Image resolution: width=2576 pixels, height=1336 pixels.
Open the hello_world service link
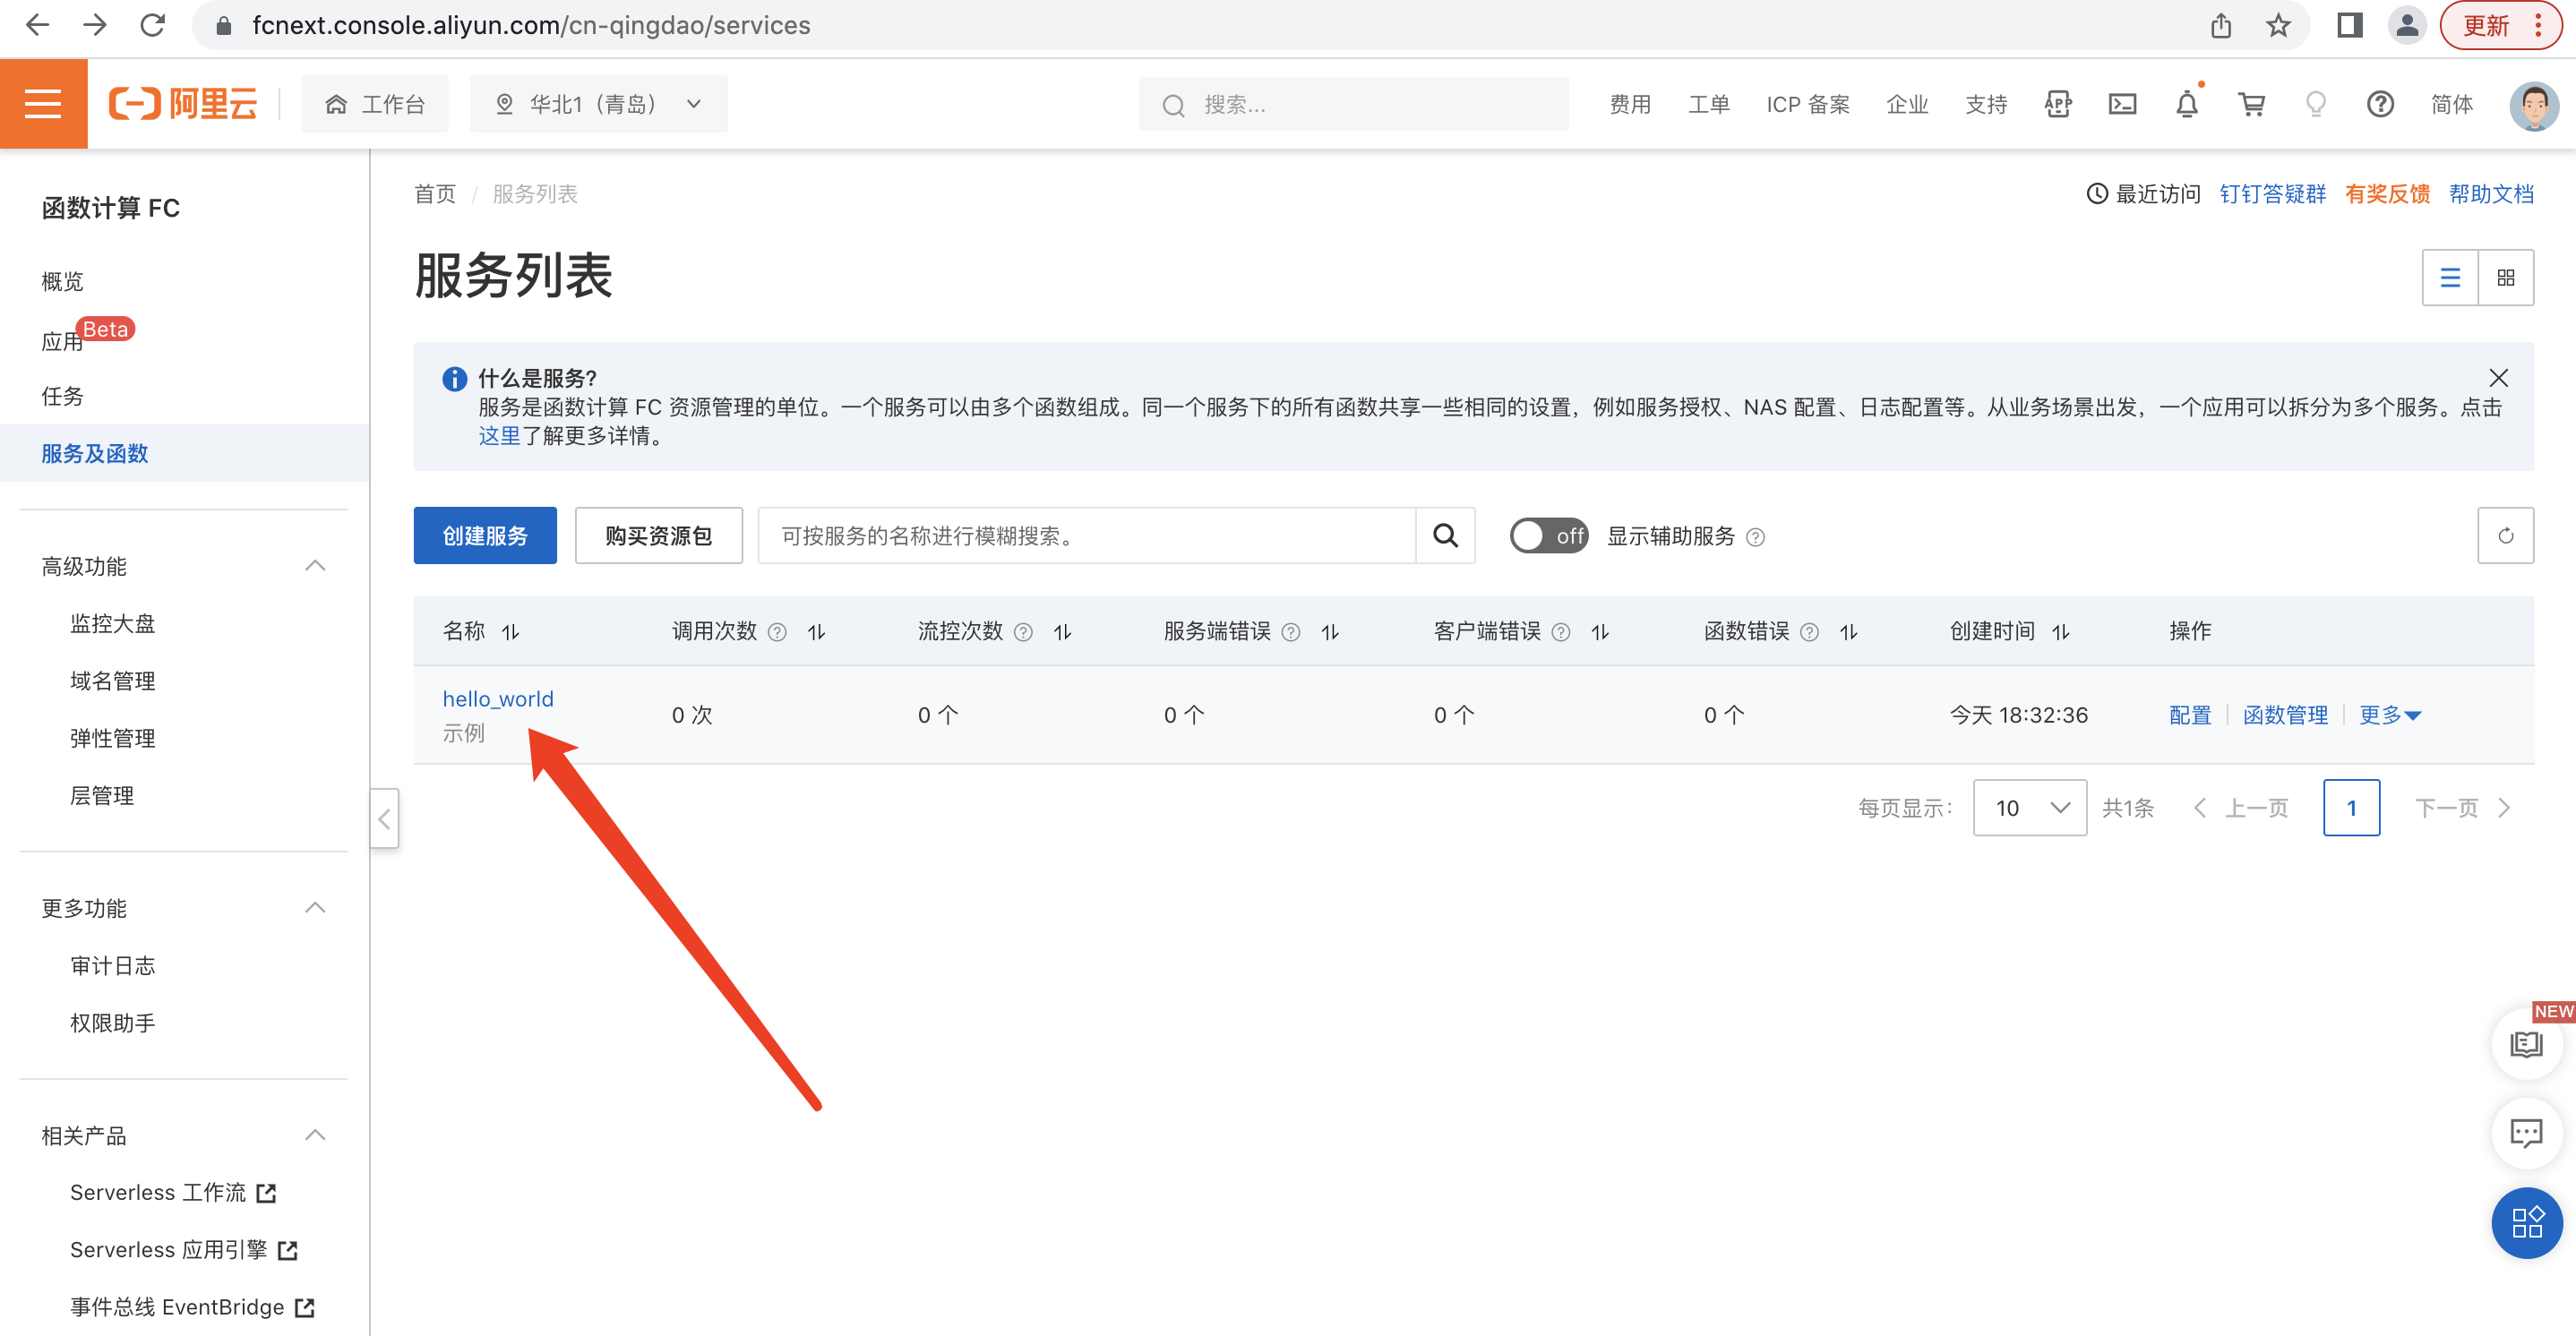[498, 699]
